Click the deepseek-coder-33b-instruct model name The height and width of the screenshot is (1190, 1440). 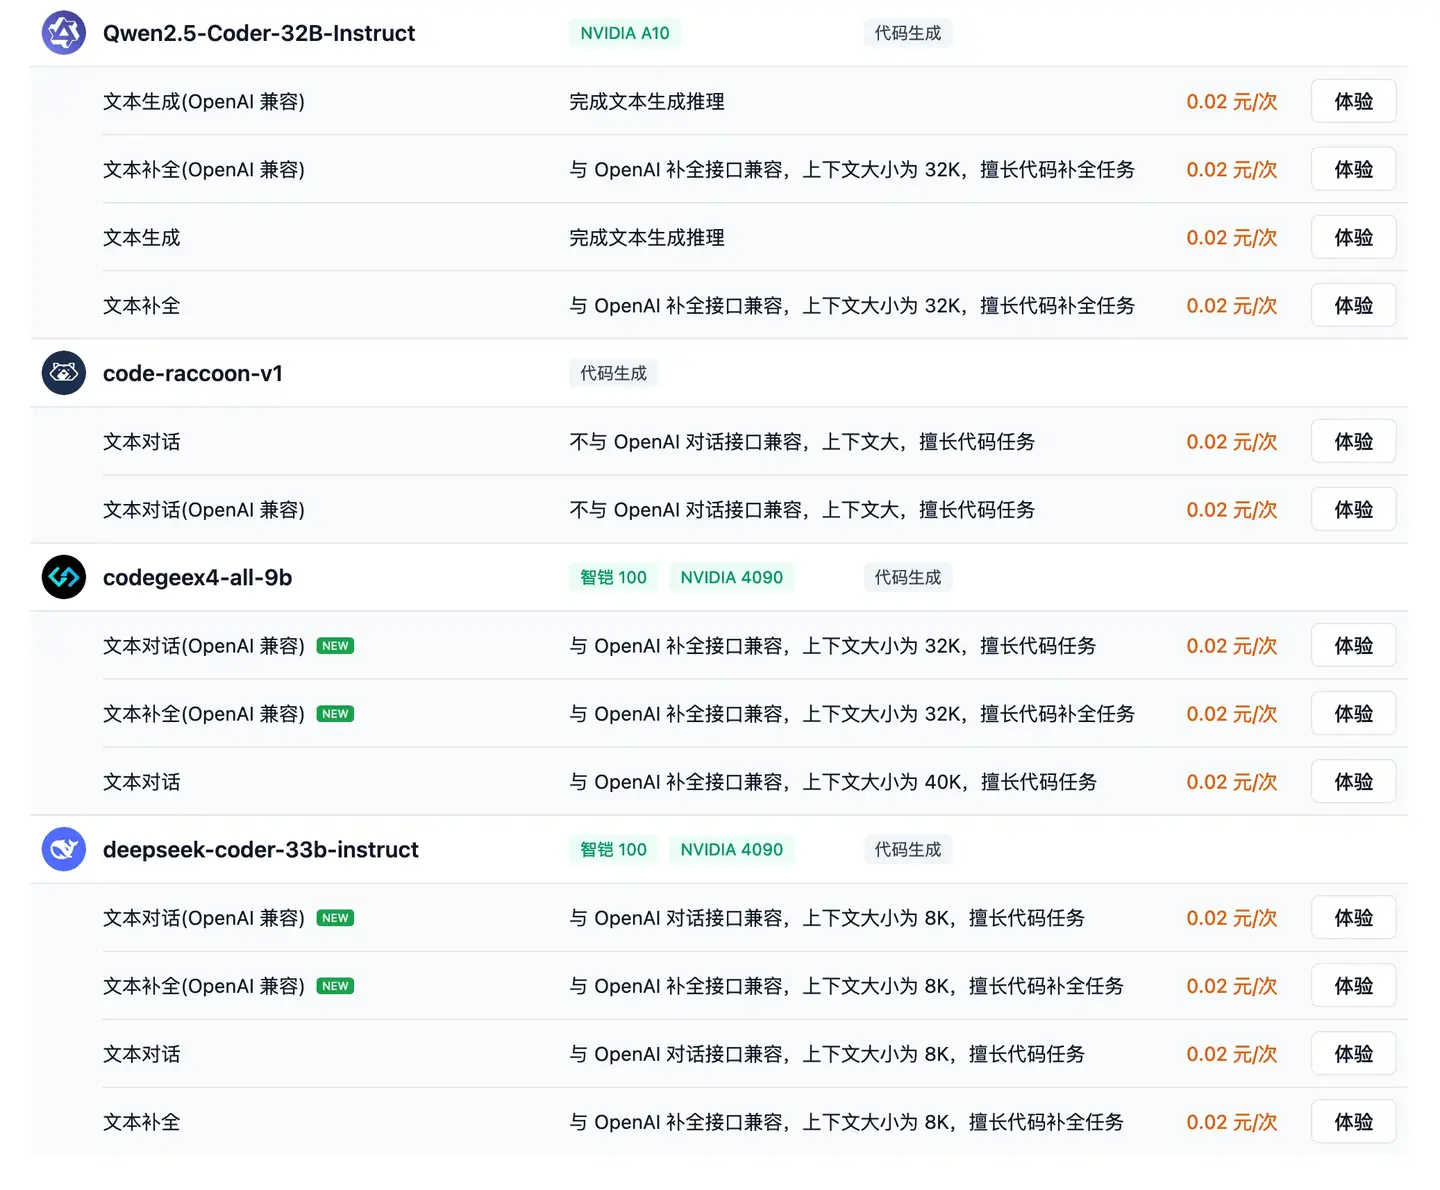pos(260,849)
